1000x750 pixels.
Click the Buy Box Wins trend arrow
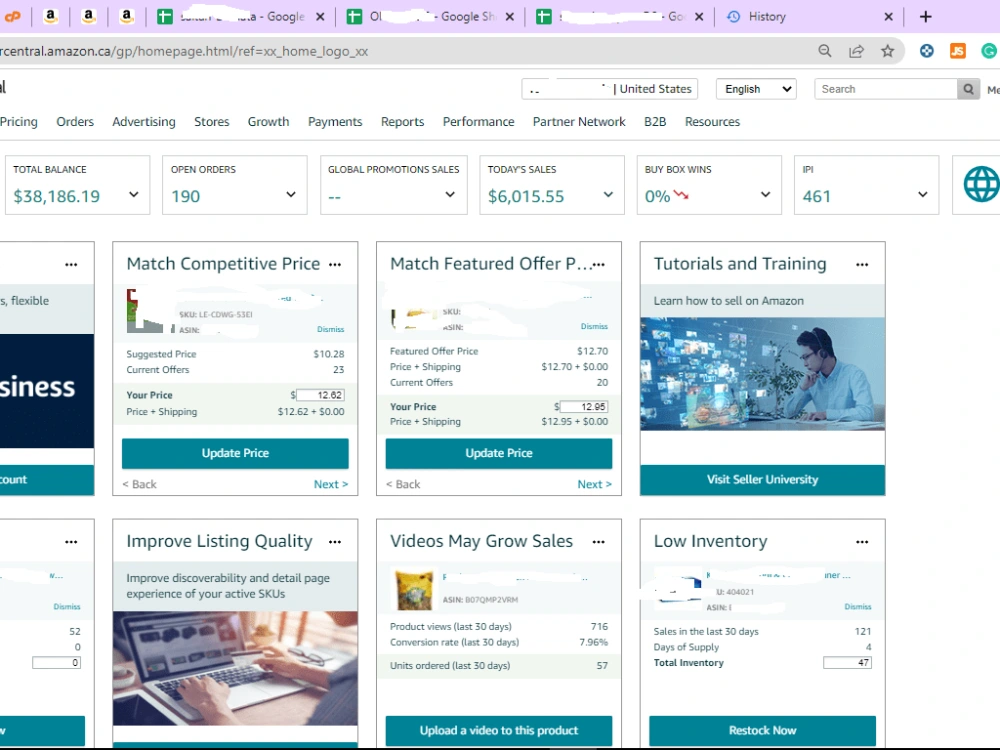click(681, 195)
